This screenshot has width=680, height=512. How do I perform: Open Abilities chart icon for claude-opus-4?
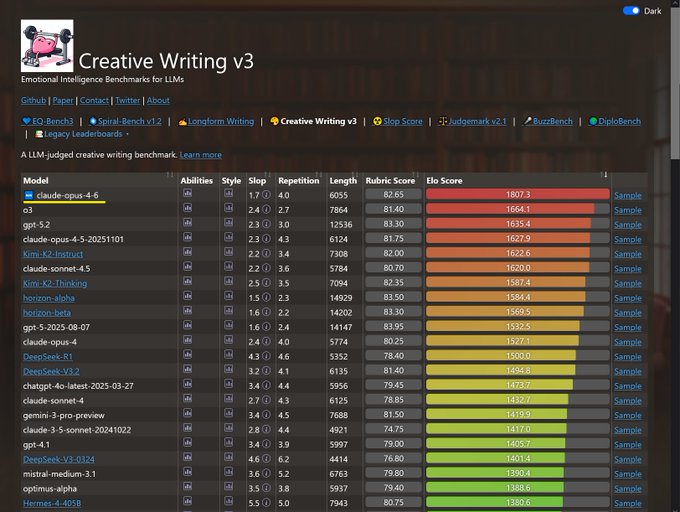(187, 340)
